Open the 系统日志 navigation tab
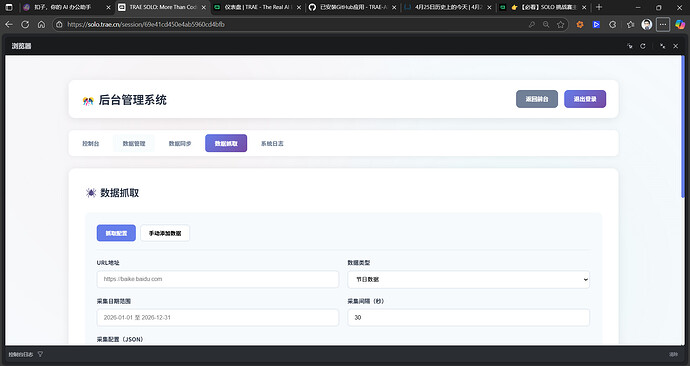Screen dimensions: 690x366 point(272,143)
